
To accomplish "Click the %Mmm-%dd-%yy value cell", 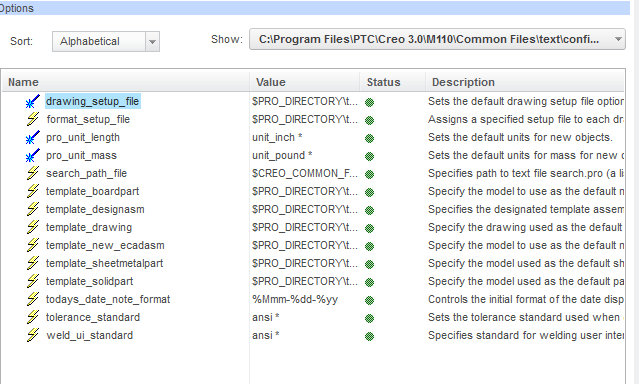I will click(x=295, y=299).
